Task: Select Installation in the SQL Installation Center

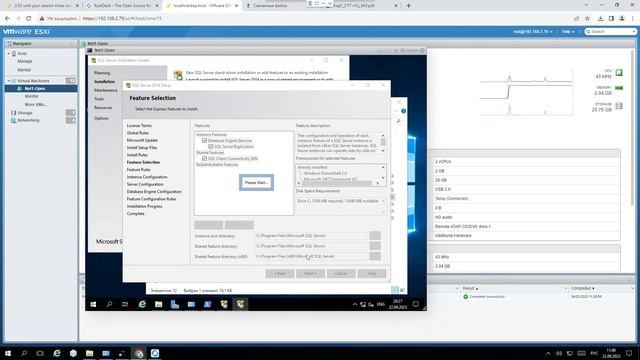Action: coord(104,82)
